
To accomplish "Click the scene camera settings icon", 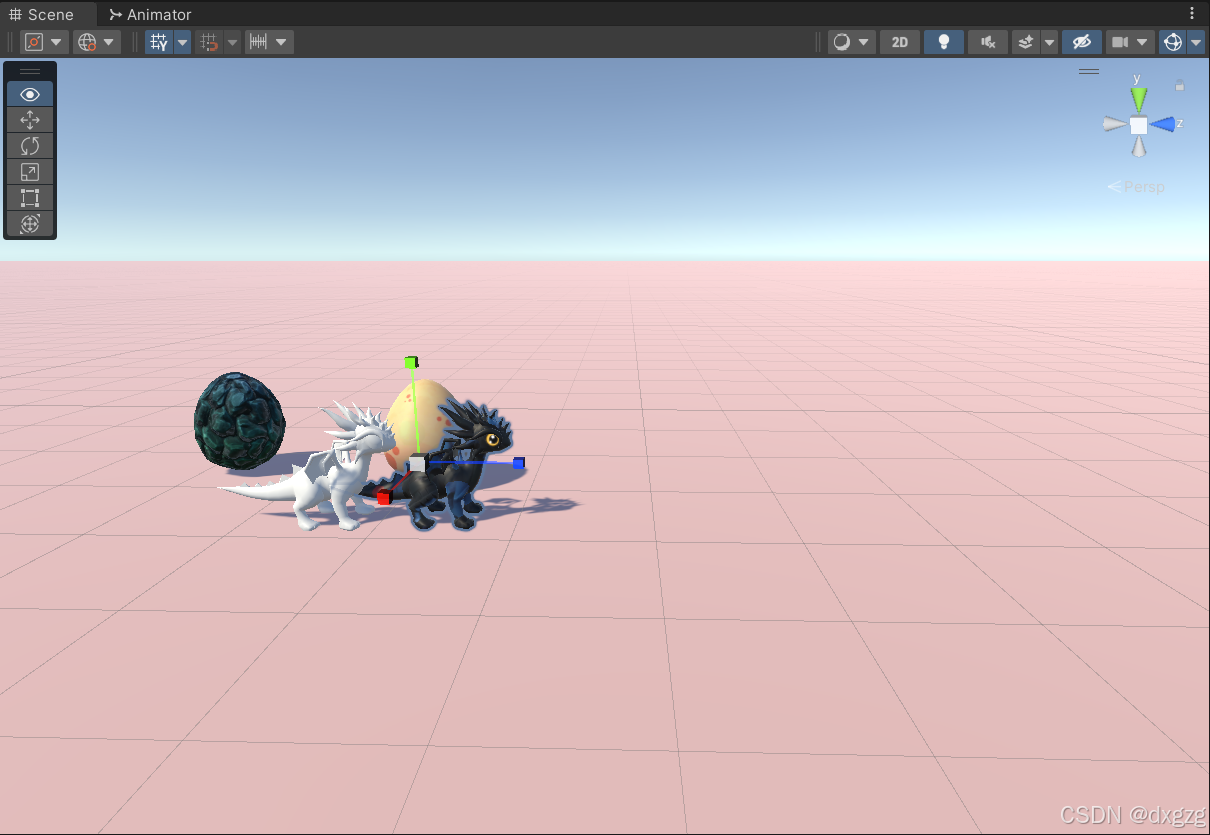I will (x=1120, y=42).
